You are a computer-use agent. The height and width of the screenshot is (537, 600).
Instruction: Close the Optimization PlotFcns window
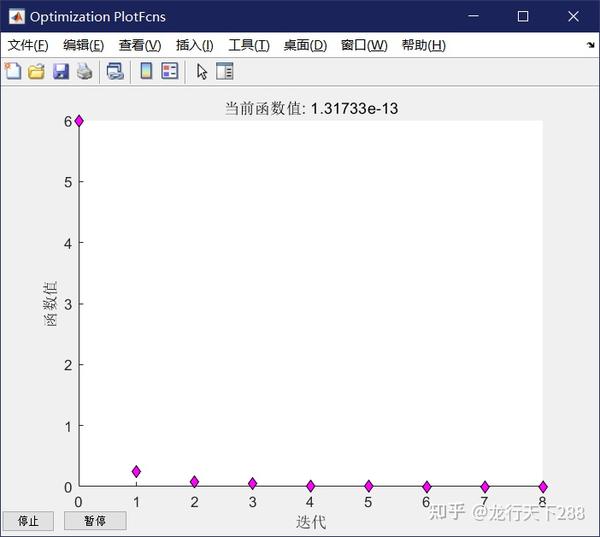573,16
